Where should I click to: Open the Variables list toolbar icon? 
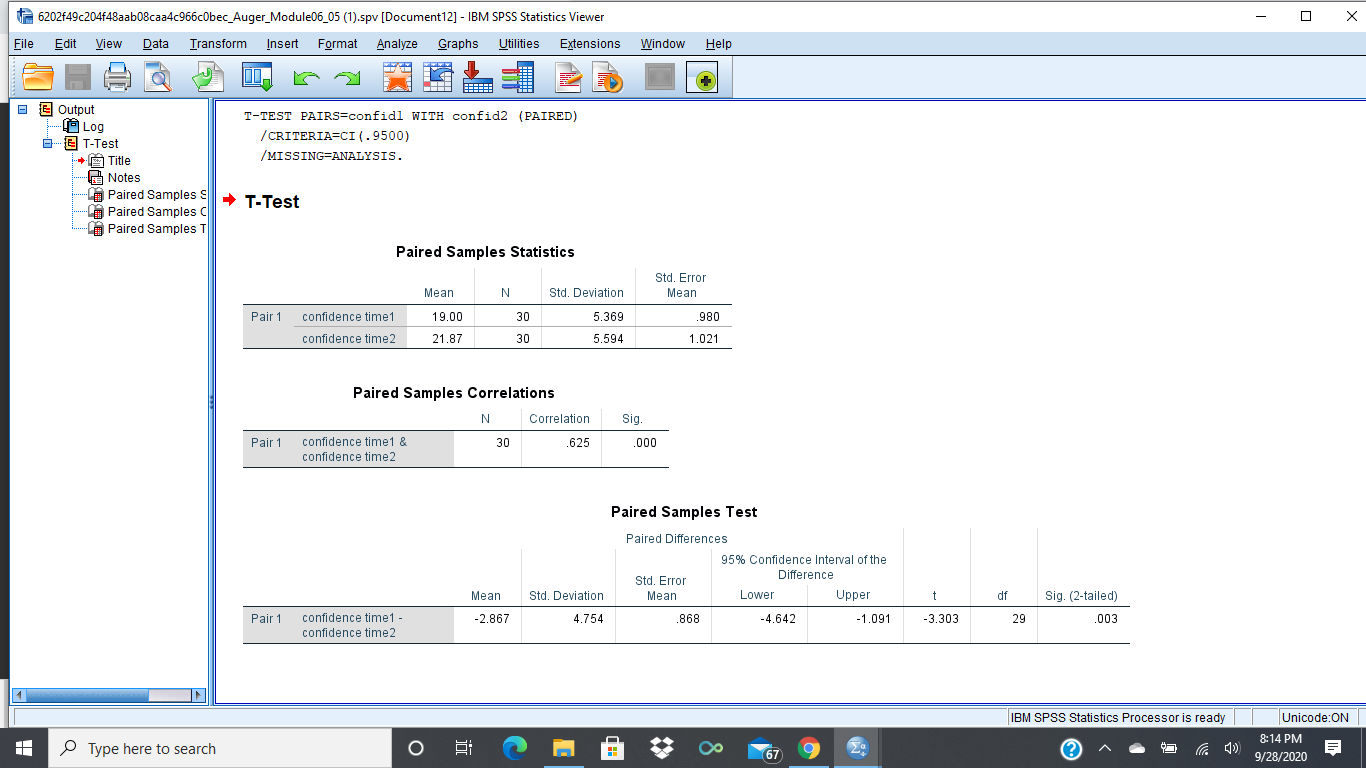pos(519,77)
